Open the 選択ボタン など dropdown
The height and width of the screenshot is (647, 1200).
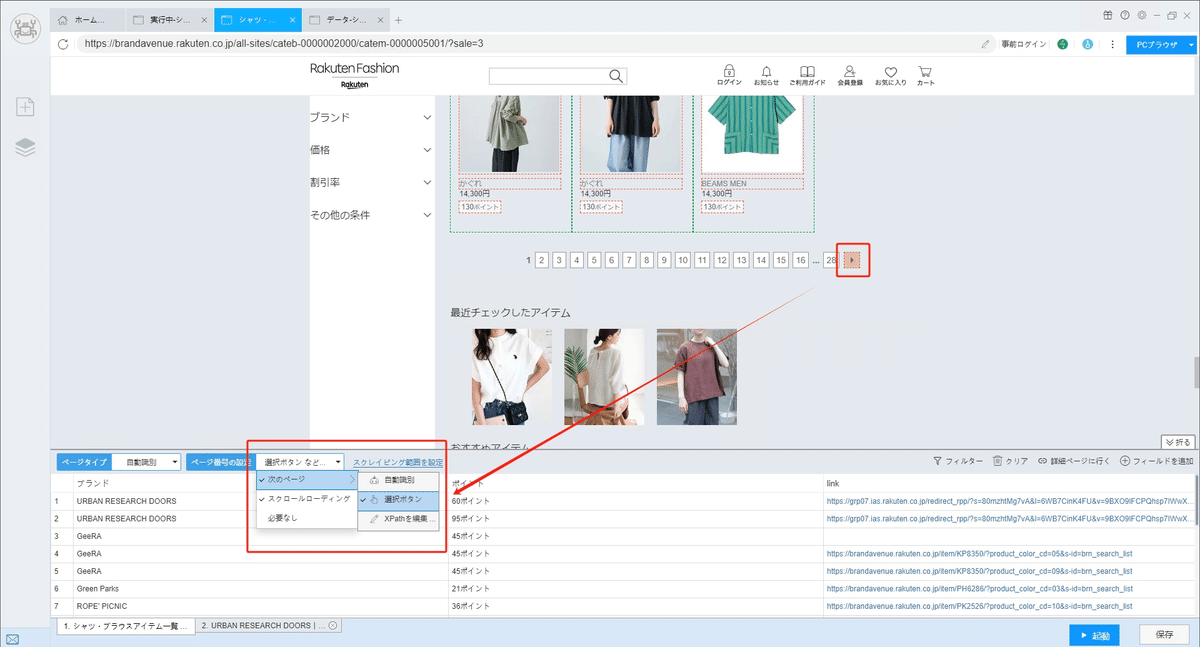point(301,462)
